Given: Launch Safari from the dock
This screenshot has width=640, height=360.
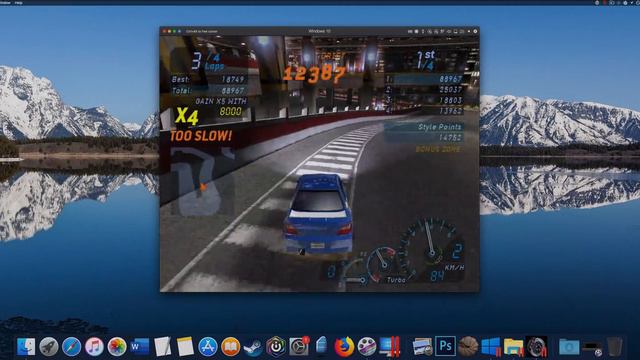Looking at the screenshot, I should click(x=71, y=347).
